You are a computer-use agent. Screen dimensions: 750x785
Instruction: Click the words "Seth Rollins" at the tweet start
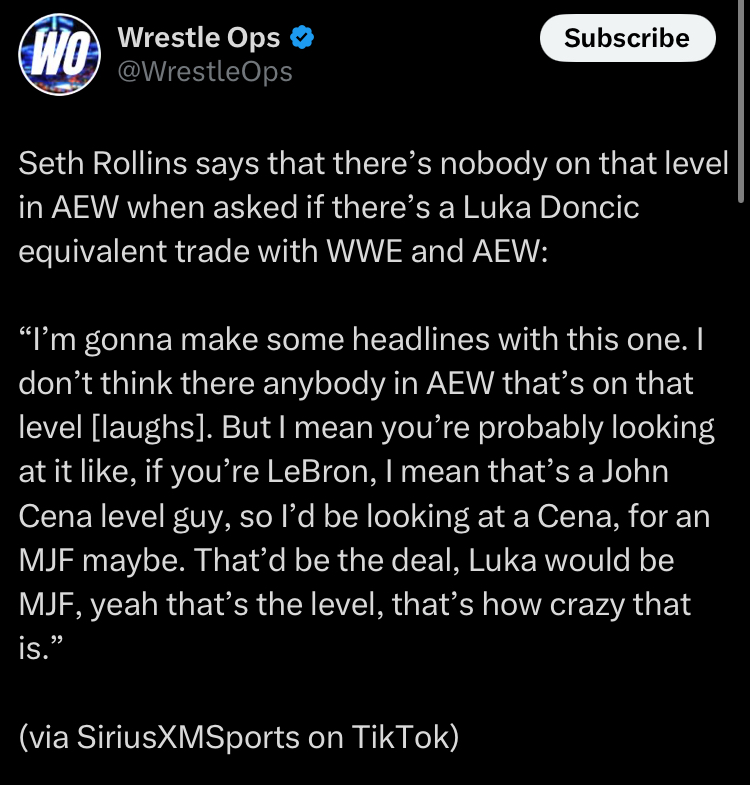click(x=103, y=164)
